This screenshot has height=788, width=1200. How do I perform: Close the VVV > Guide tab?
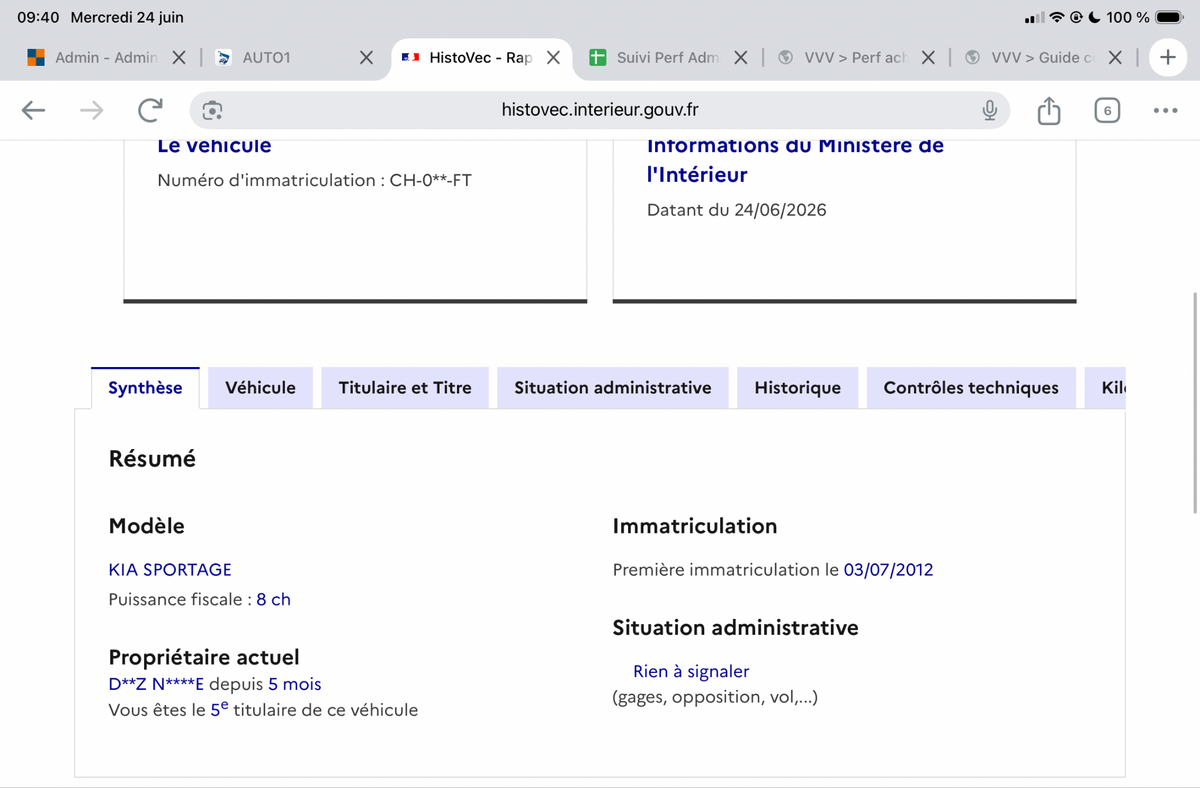point(1116,57)
